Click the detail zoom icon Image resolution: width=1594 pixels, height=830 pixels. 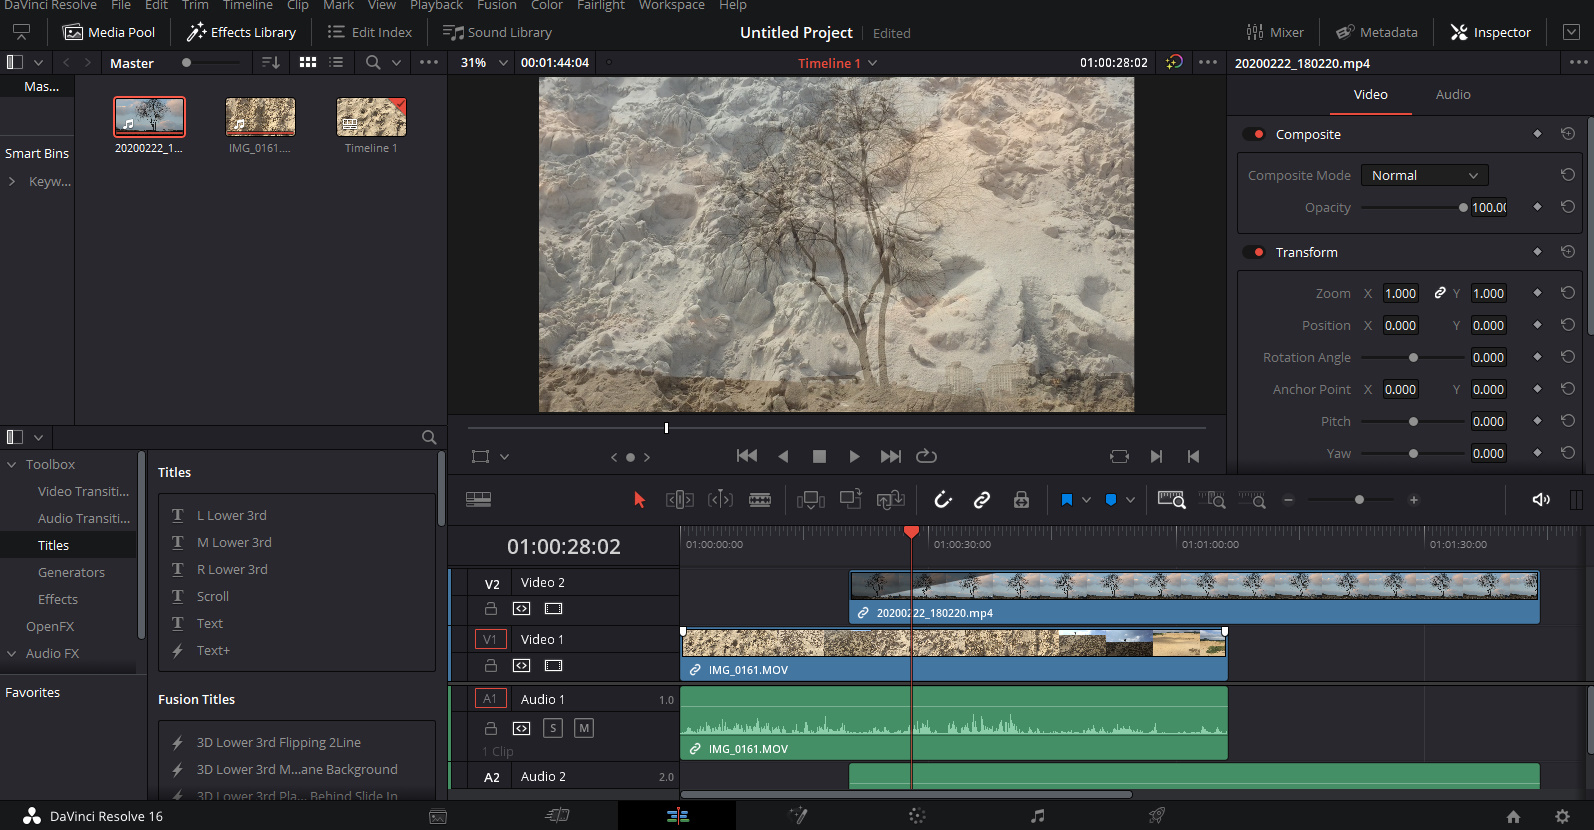coord(1212,499)
